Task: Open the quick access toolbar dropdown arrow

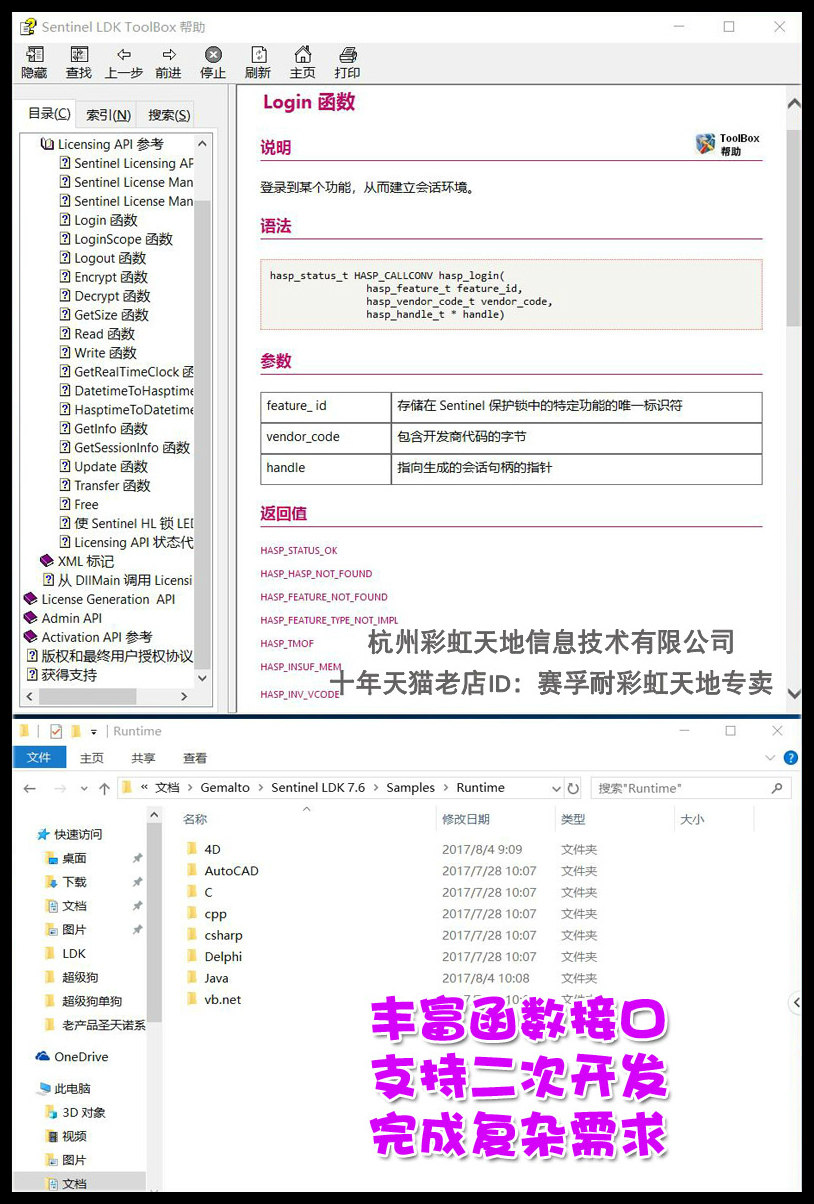Action: 94,731
